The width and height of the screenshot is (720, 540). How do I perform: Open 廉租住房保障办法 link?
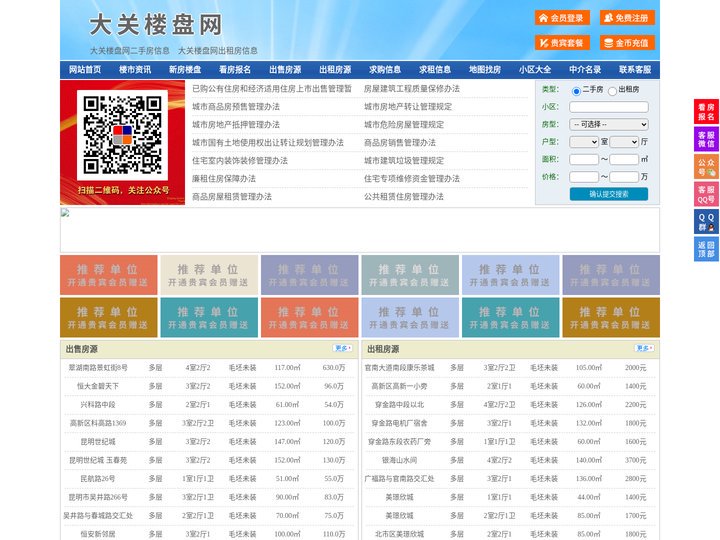224,179
